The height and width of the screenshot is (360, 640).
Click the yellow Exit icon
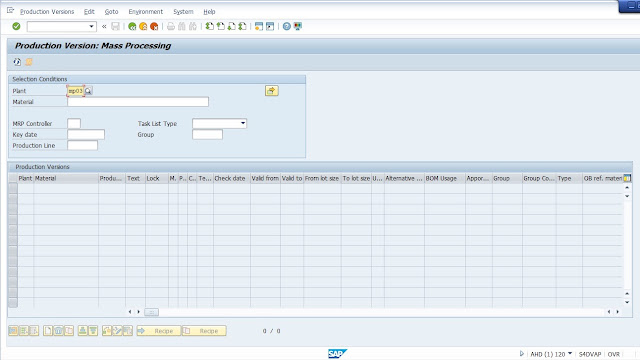[x=143, y=27]
